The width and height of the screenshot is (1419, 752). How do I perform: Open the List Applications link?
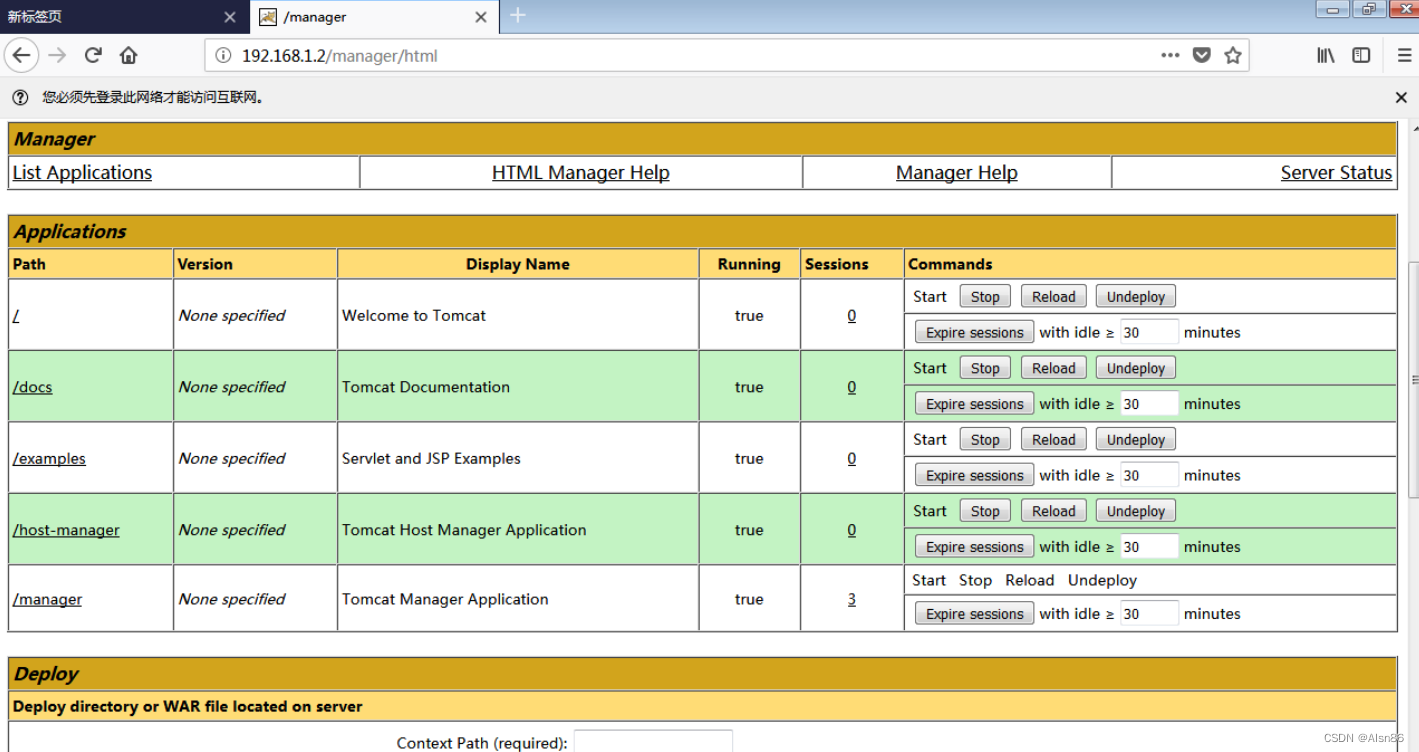click(82, 173)
